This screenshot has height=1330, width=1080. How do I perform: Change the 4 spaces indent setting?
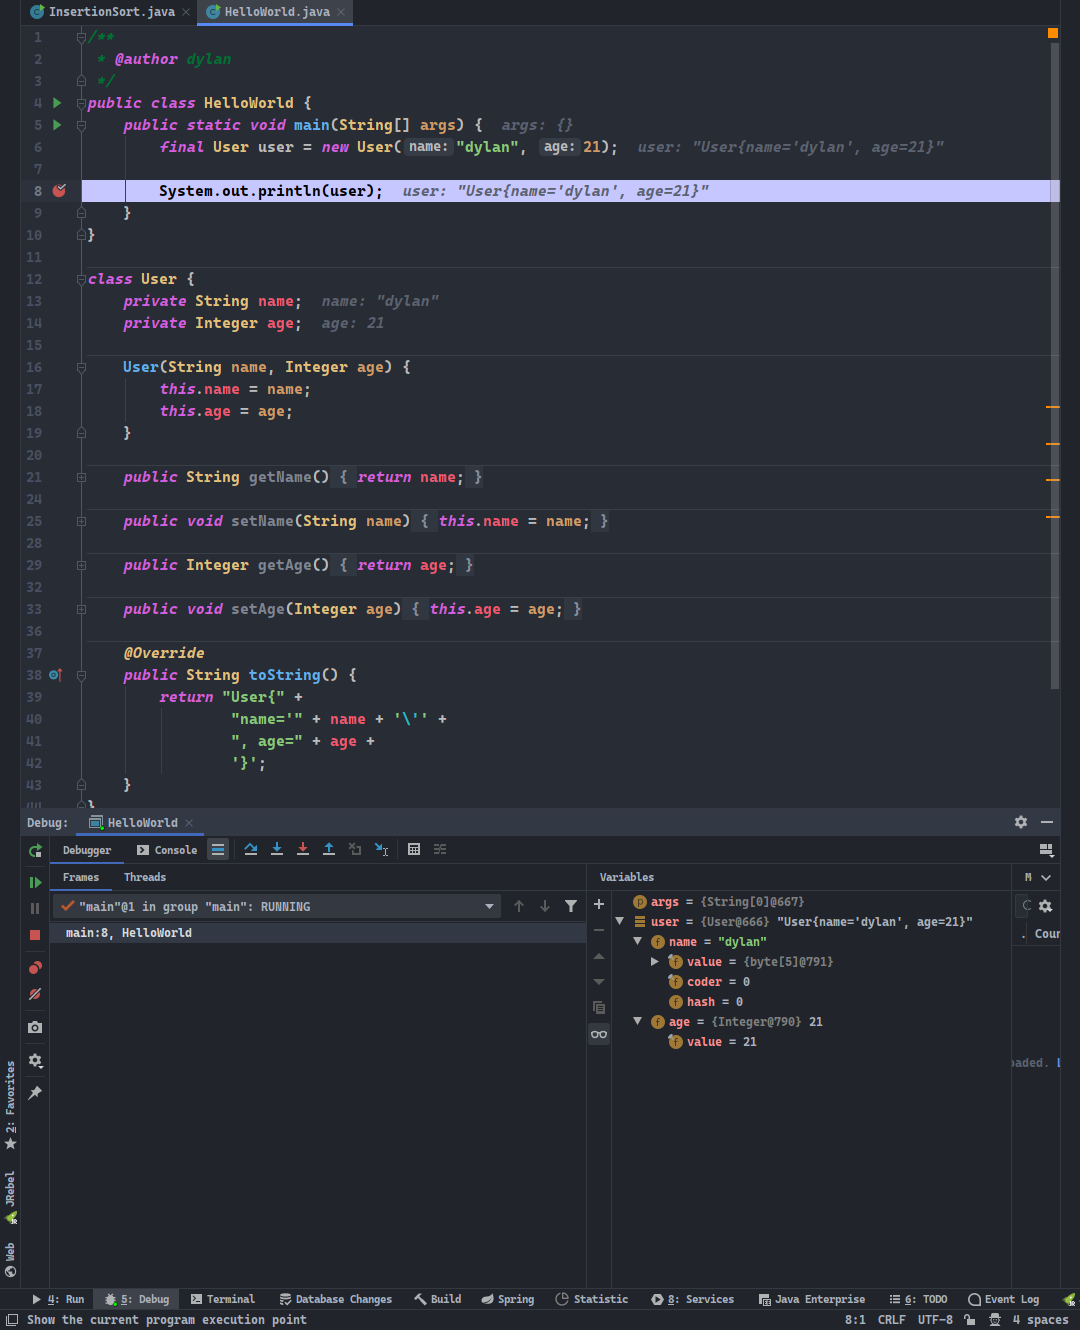click(x=1040, y=1320)
